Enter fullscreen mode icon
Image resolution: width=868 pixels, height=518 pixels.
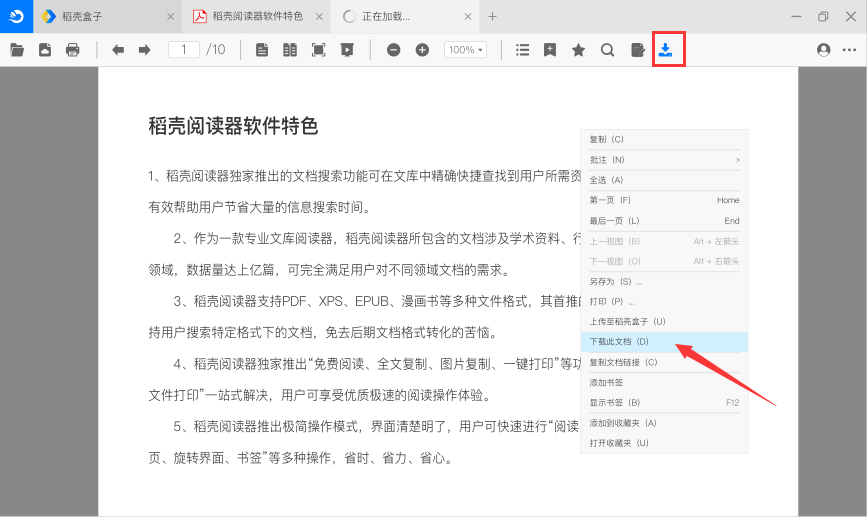[318, 50]
